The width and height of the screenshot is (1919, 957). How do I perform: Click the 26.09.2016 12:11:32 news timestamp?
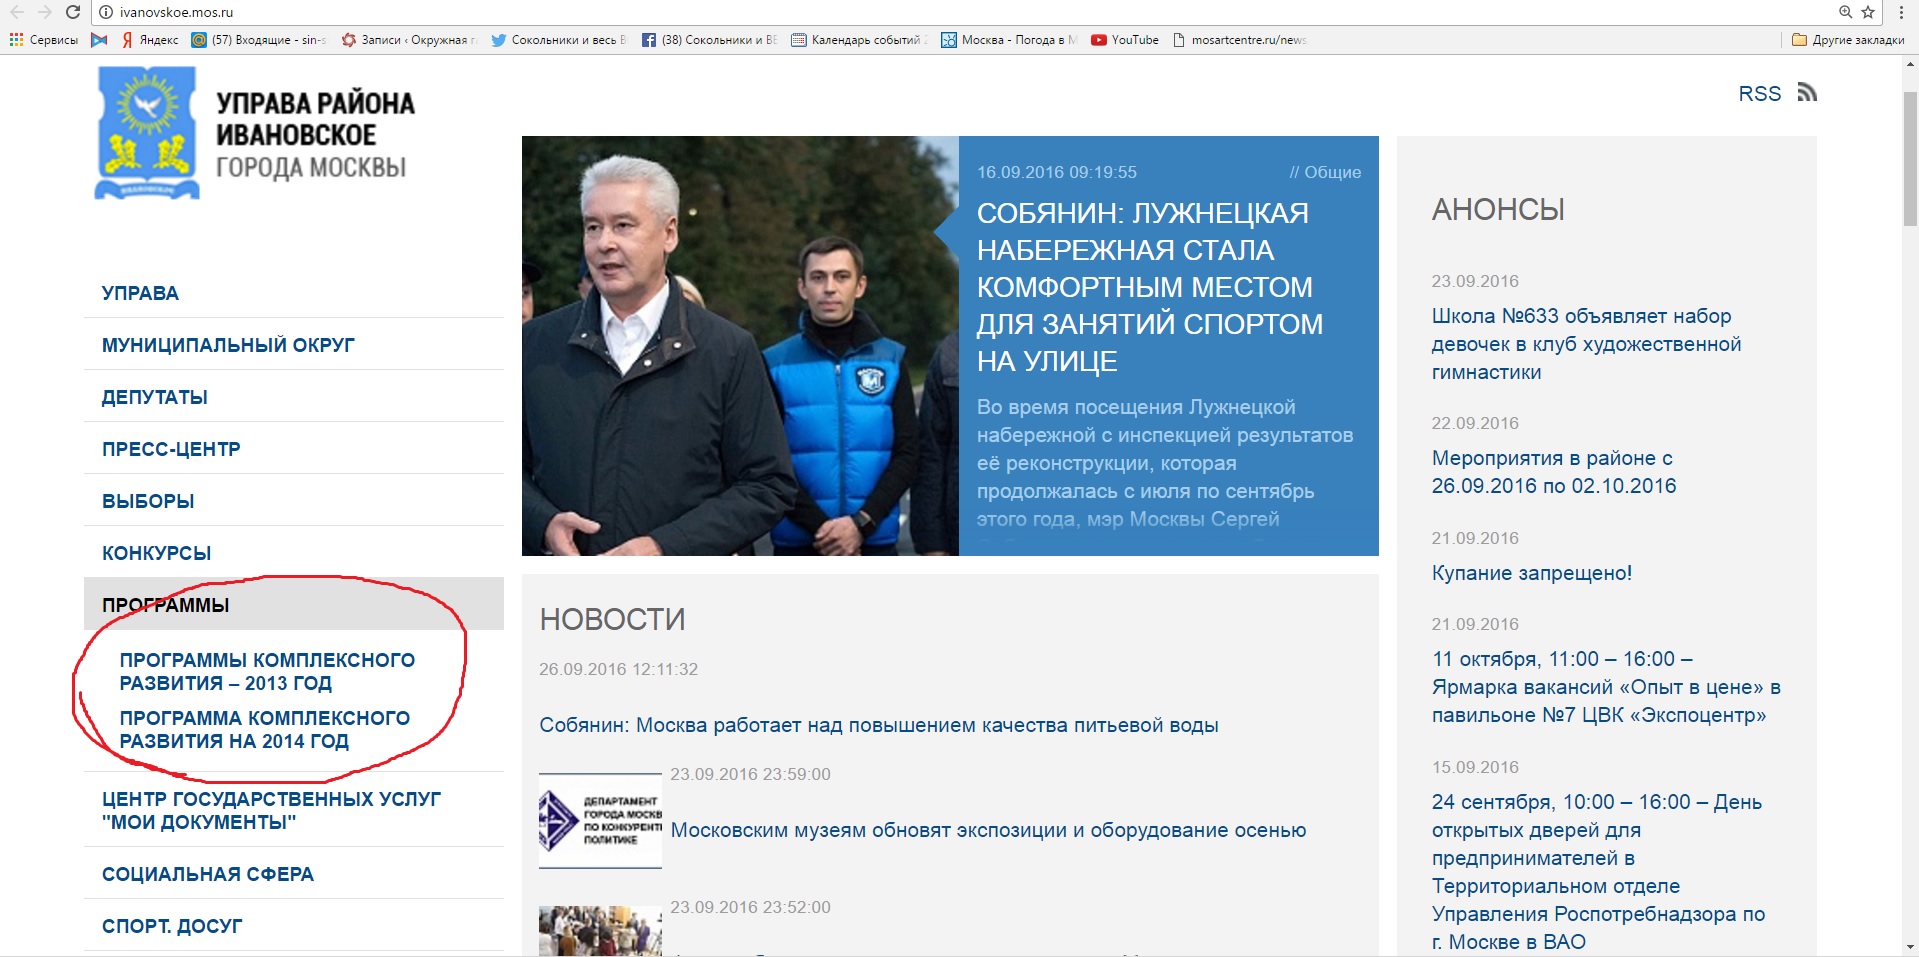point(618,669)
